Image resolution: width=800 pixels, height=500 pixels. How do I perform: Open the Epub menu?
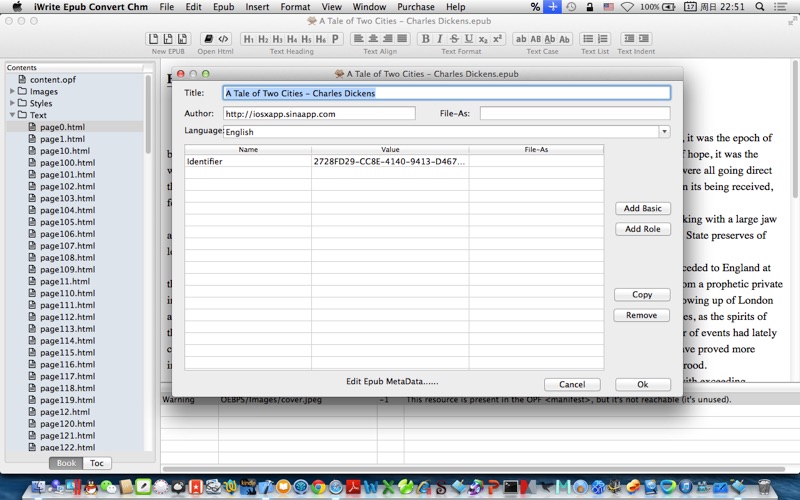click(x=223, y=7)
